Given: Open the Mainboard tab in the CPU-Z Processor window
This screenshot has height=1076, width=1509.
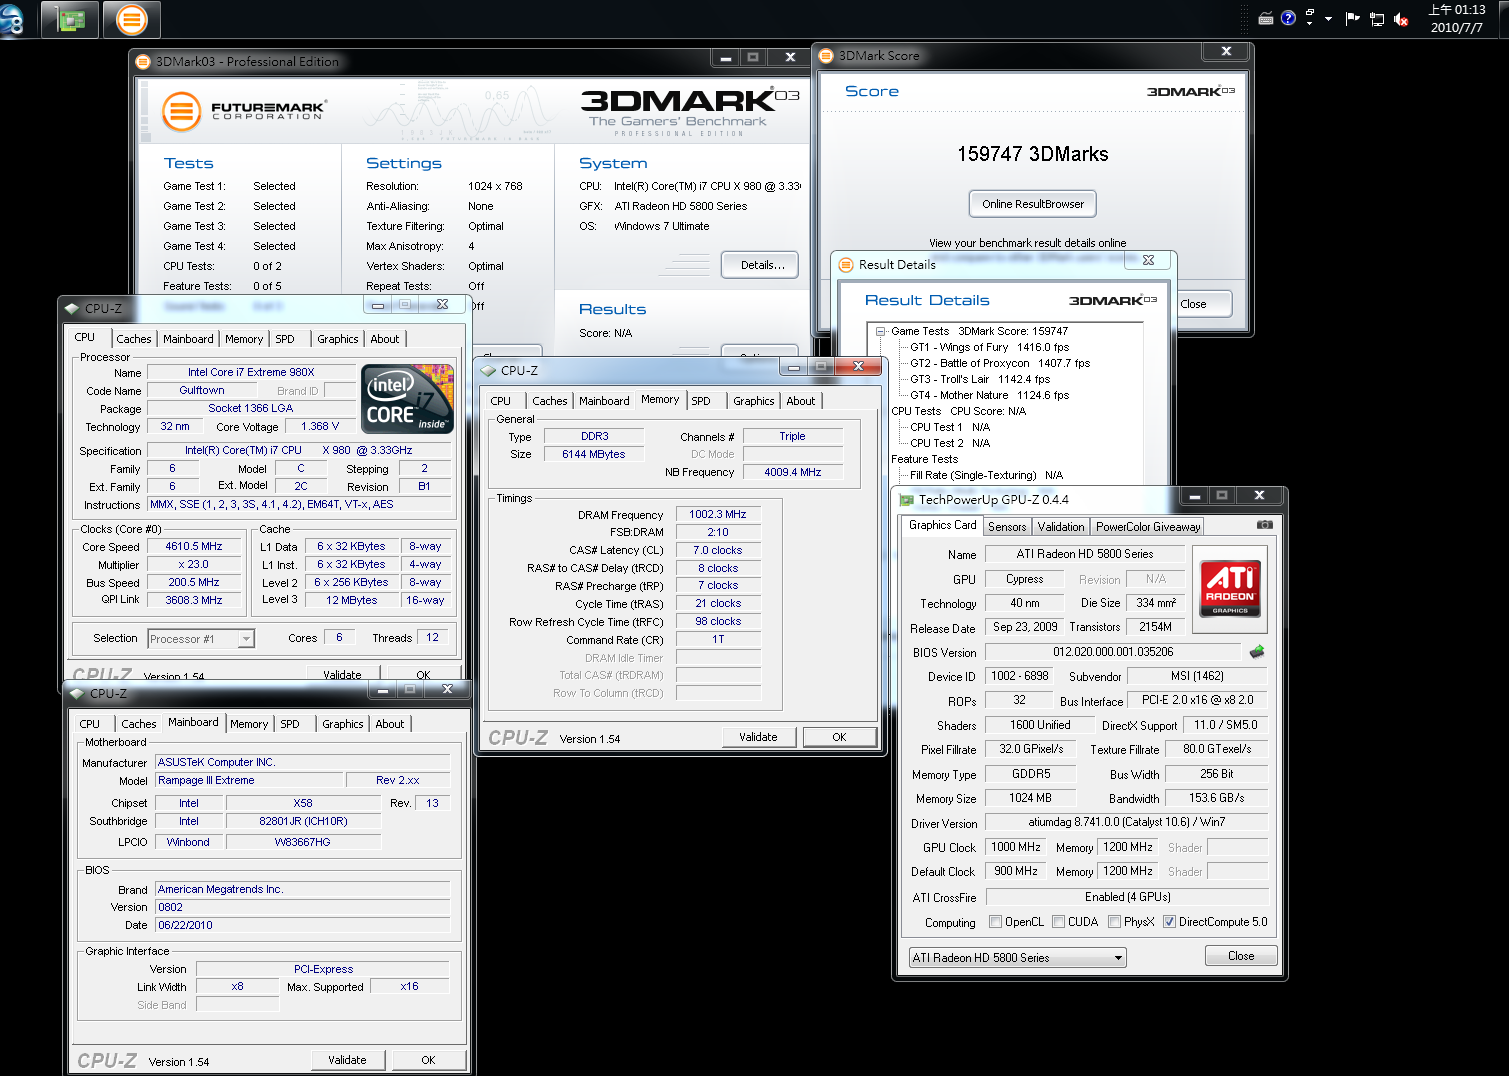Looking at the screenshot, I should click(188, 339).
